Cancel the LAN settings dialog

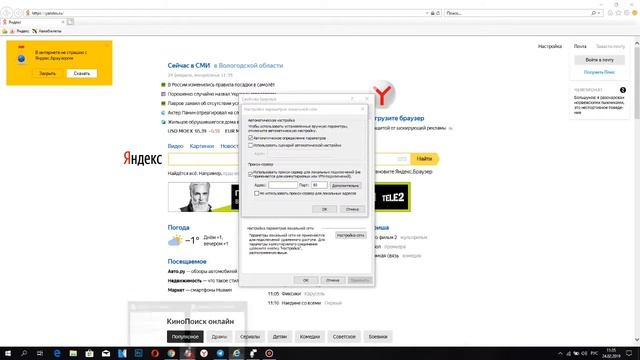pyautogui.click(x=352, y=209)
